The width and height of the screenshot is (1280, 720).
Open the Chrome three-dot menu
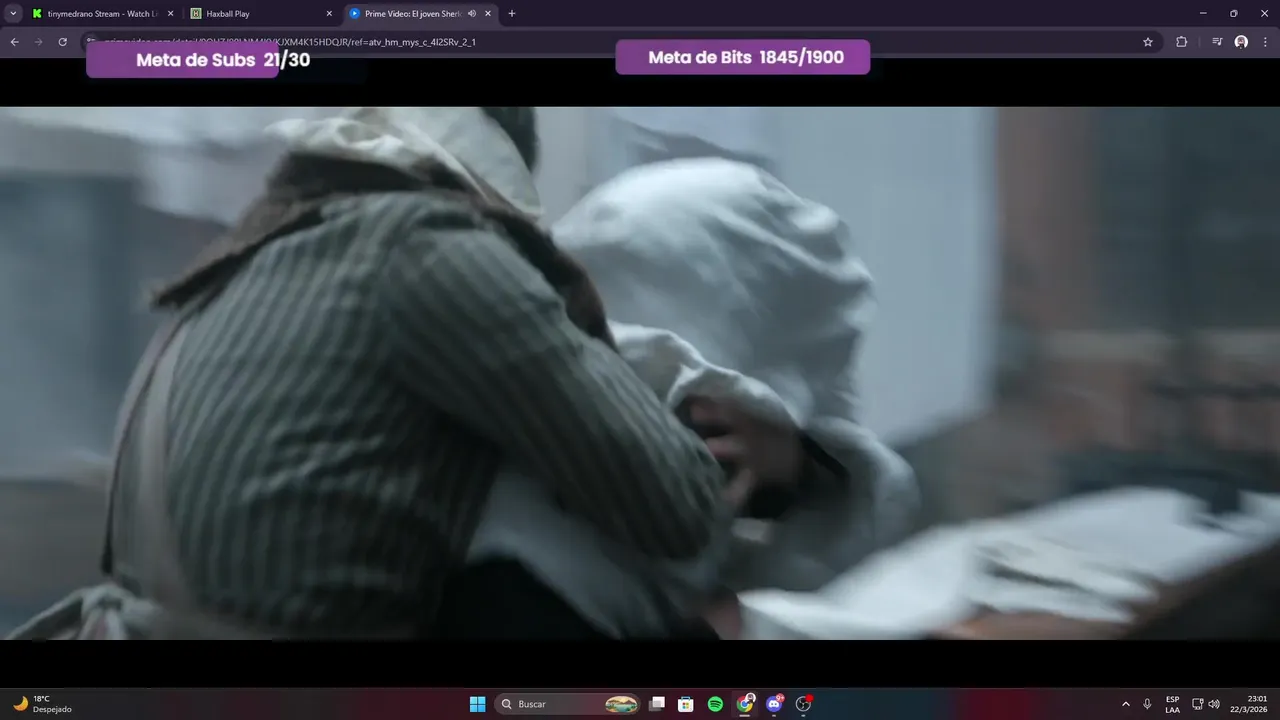coord(1266,42)
